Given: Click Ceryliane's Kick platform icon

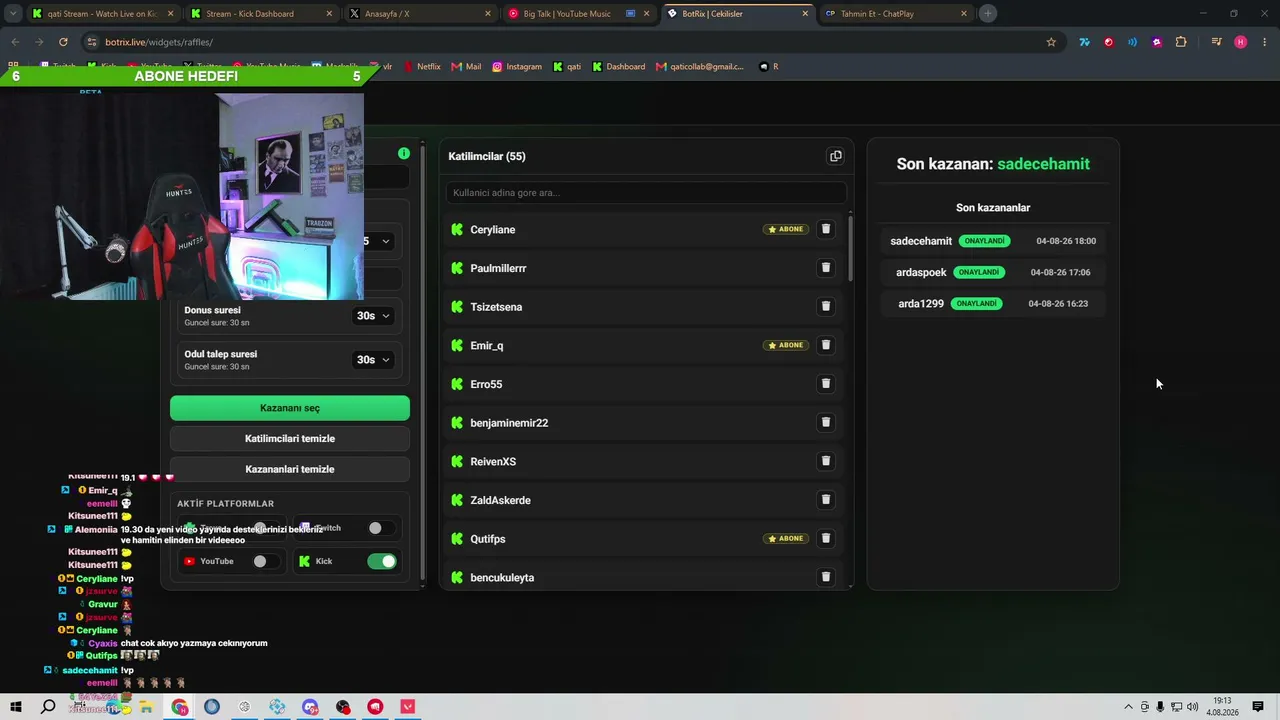Looking at the screenshot, I should pos(457,229).
